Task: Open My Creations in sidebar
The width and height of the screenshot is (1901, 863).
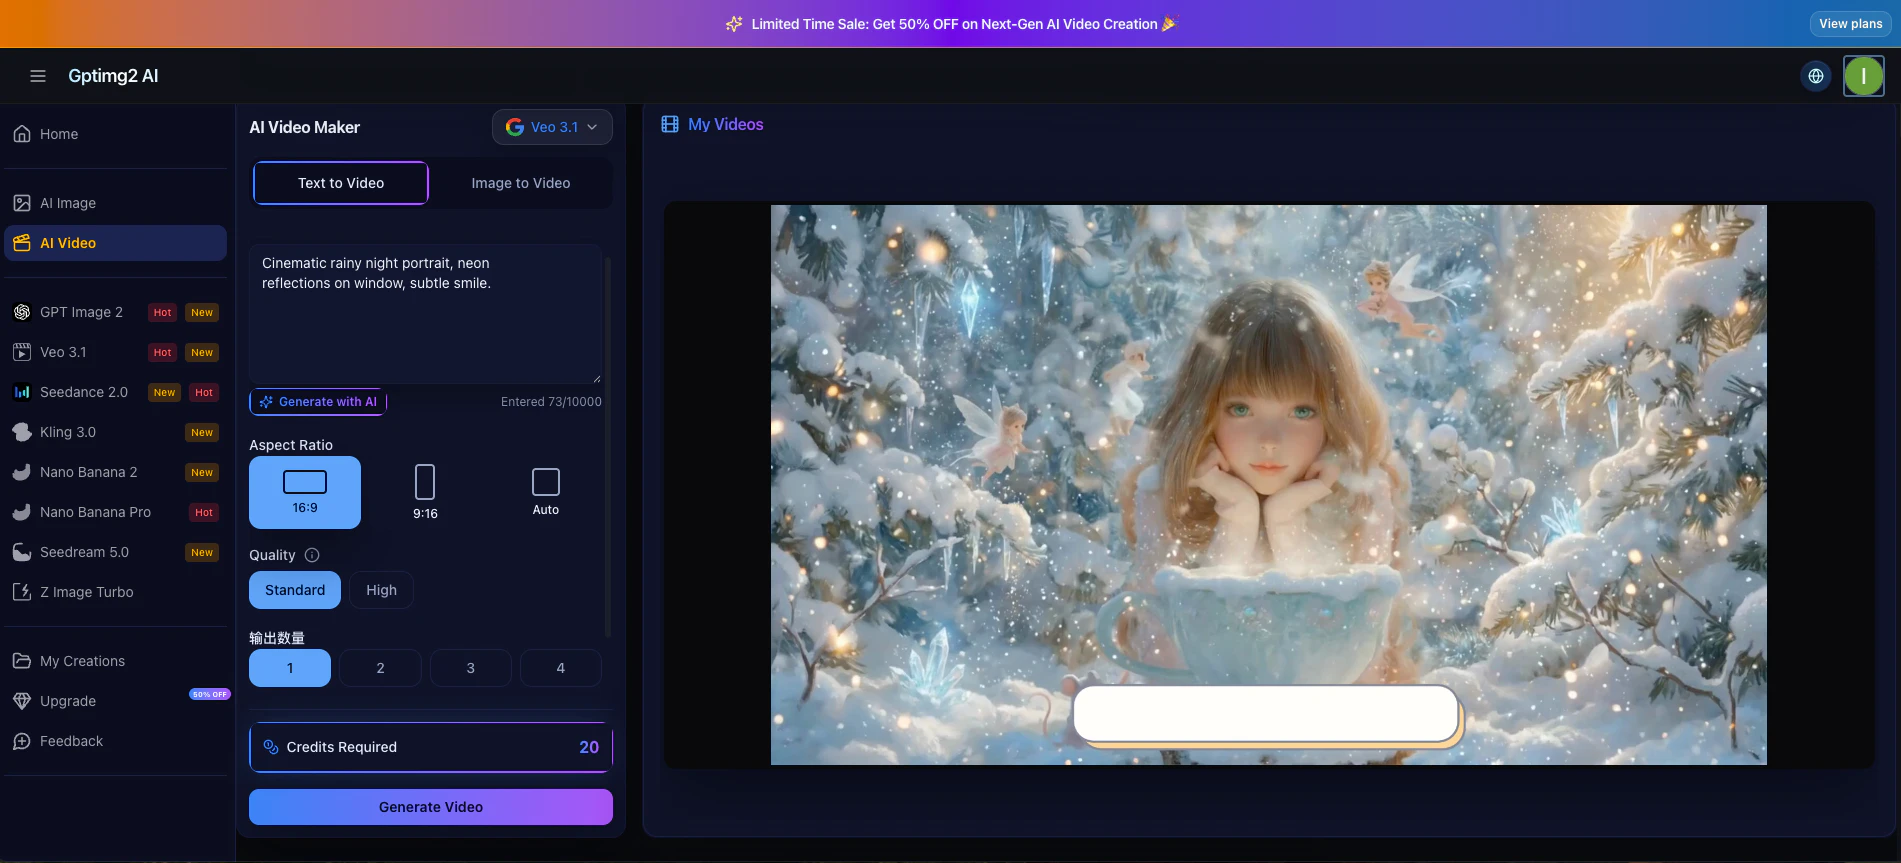Action: tap(115, 661)
